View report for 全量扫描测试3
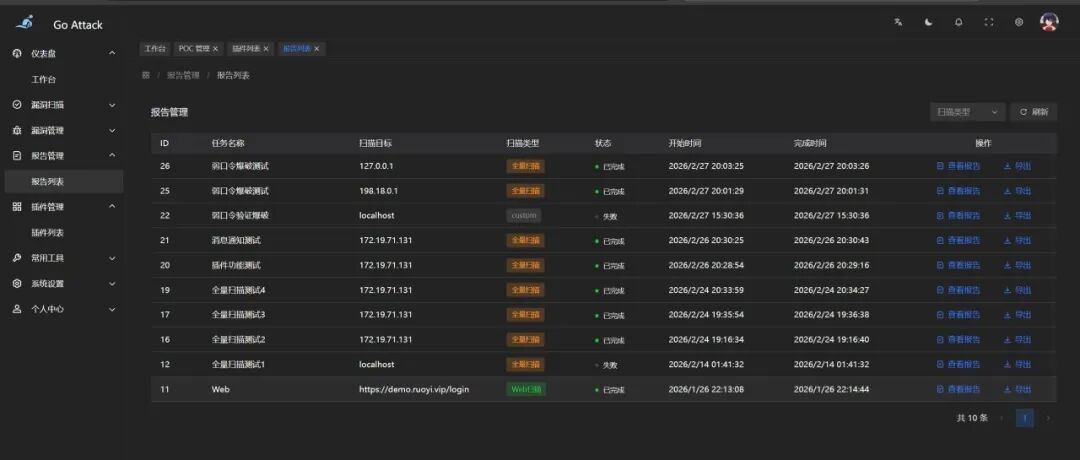The height and width of the screenshot is (460, 1080). (x=958, y=315)
